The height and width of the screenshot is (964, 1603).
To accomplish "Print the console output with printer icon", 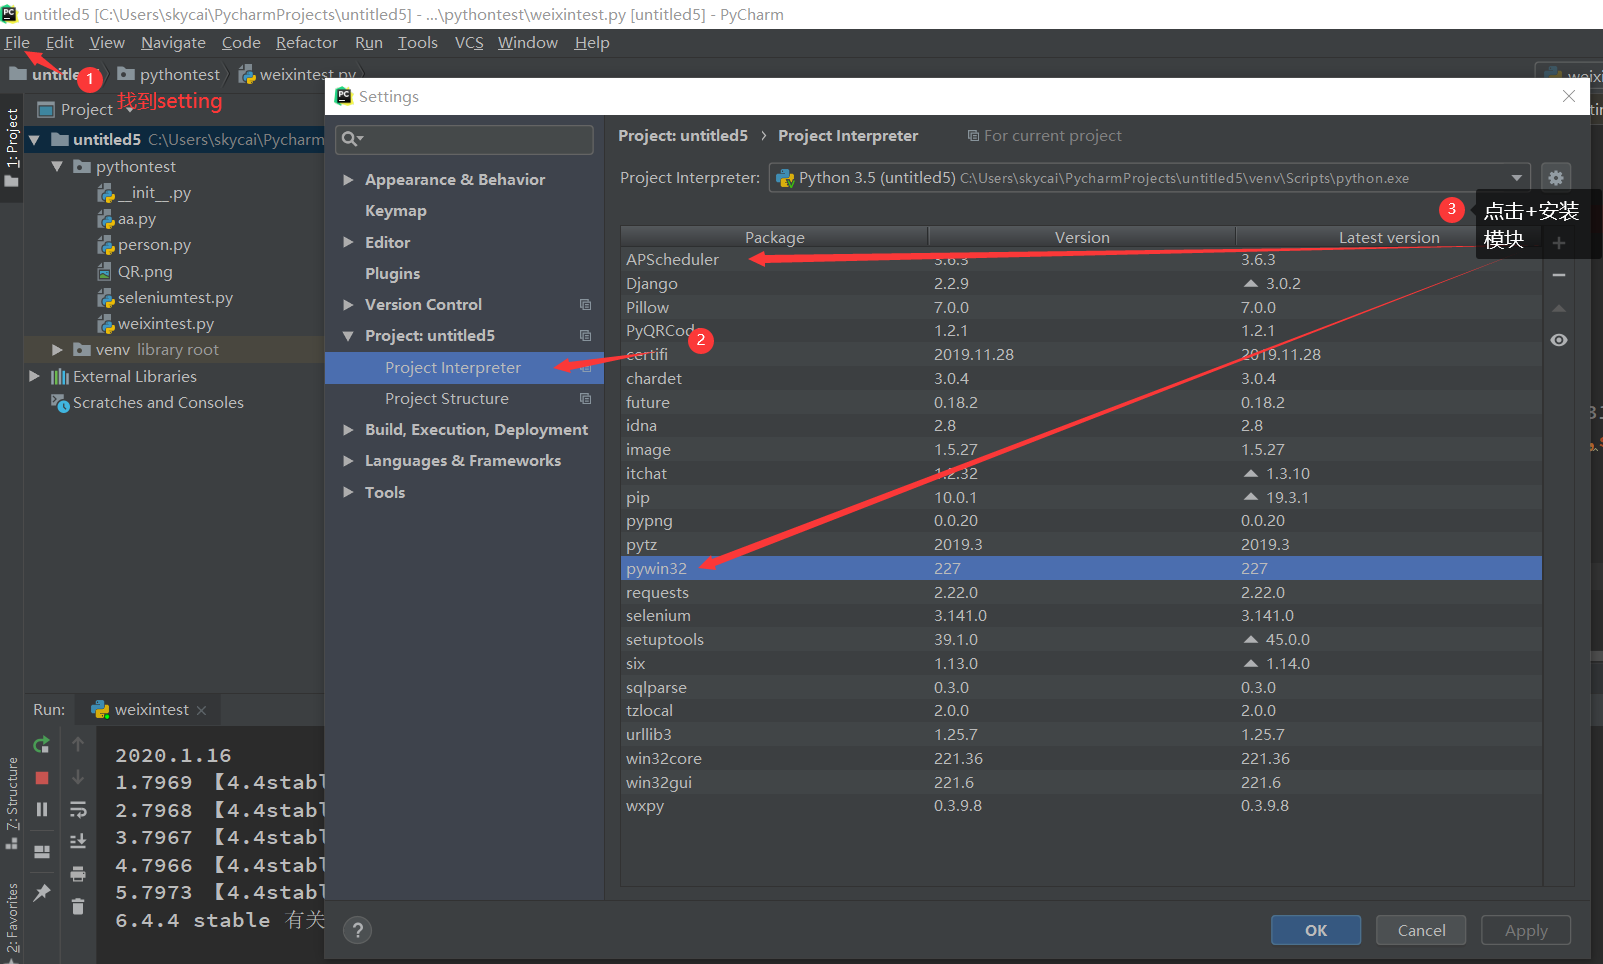I will coord(78,874).
